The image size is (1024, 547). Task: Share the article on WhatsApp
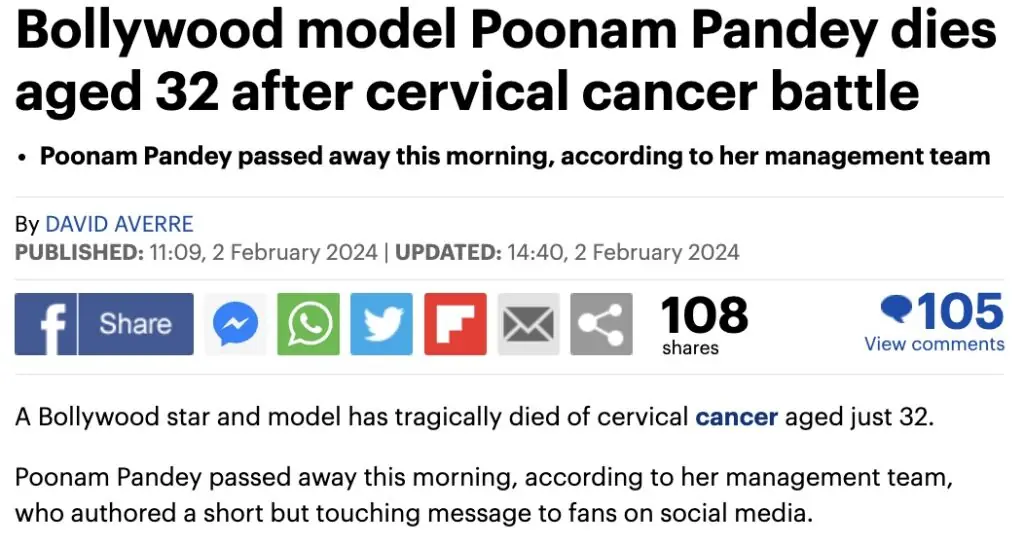pyautogui.click(x=308, y=324)
